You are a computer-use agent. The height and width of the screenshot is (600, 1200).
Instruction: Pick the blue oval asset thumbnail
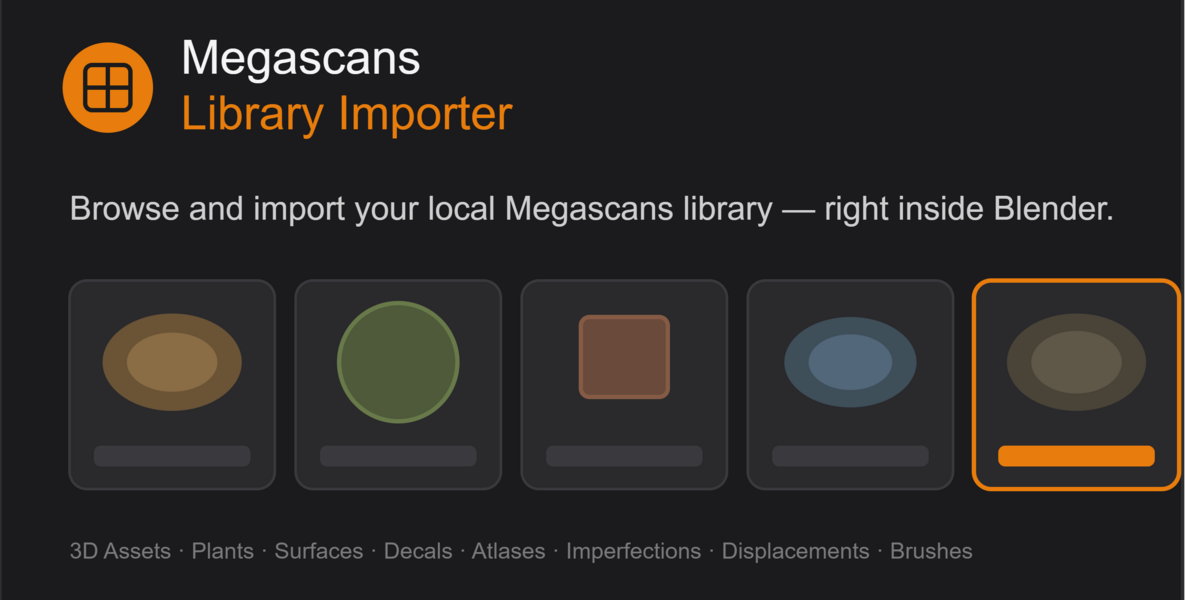coord(850,362)
